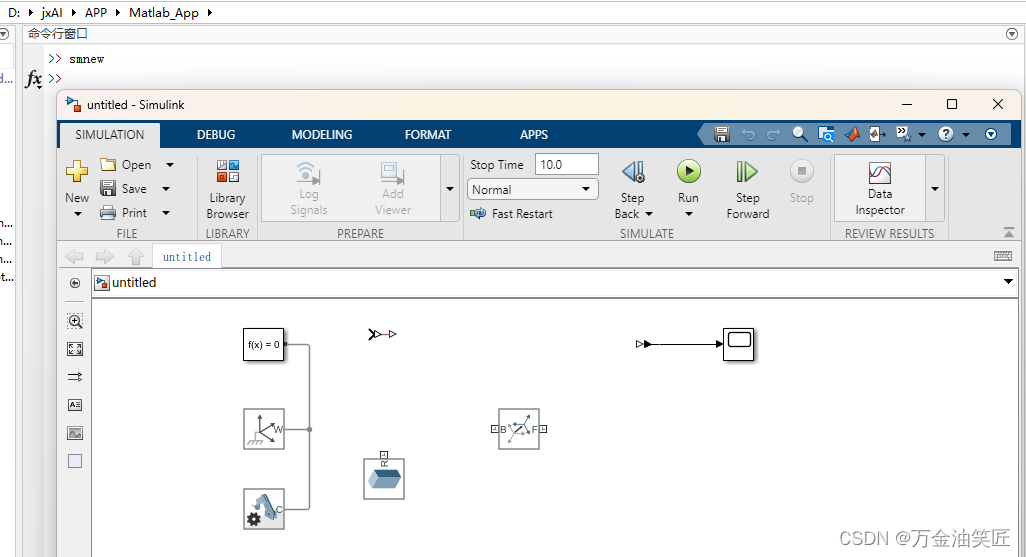Image resolution: width=1026 pixels, height=557 pixels.
Task: Open the New model dropdown arrow
Action: (77, 214)
